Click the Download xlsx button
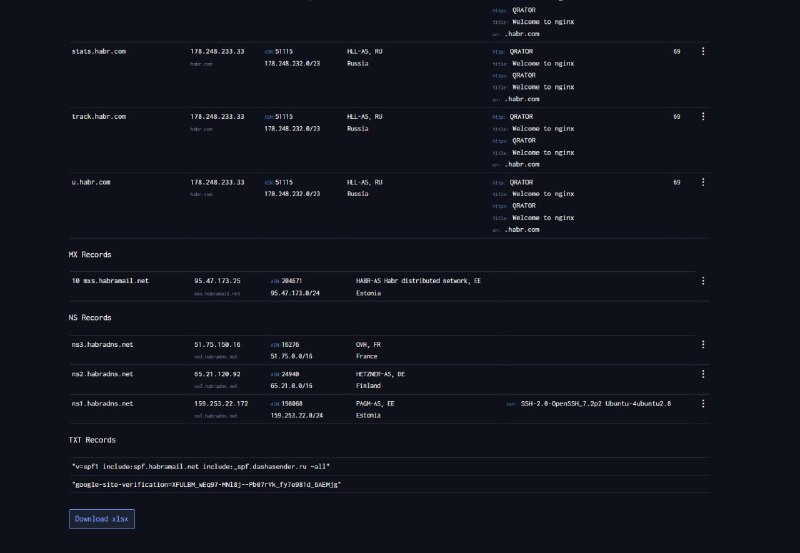 point(102,519)
